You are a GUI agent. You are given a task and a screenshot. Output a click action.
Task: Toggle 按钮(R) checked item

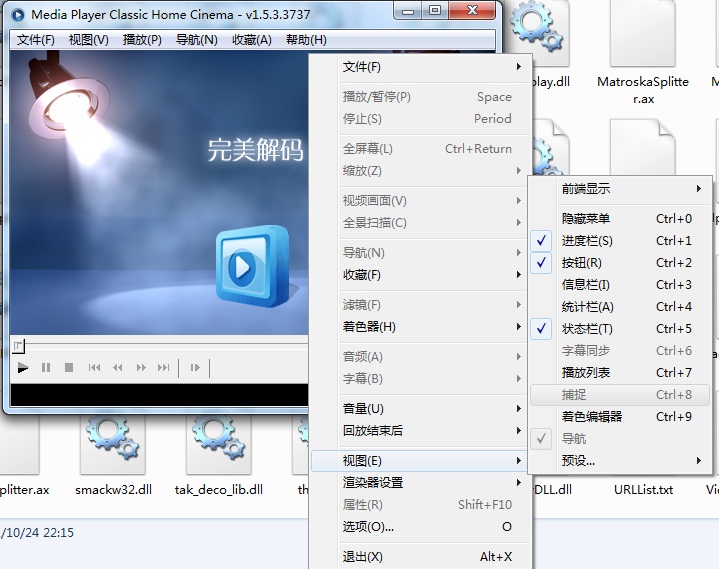pos(619,263)
